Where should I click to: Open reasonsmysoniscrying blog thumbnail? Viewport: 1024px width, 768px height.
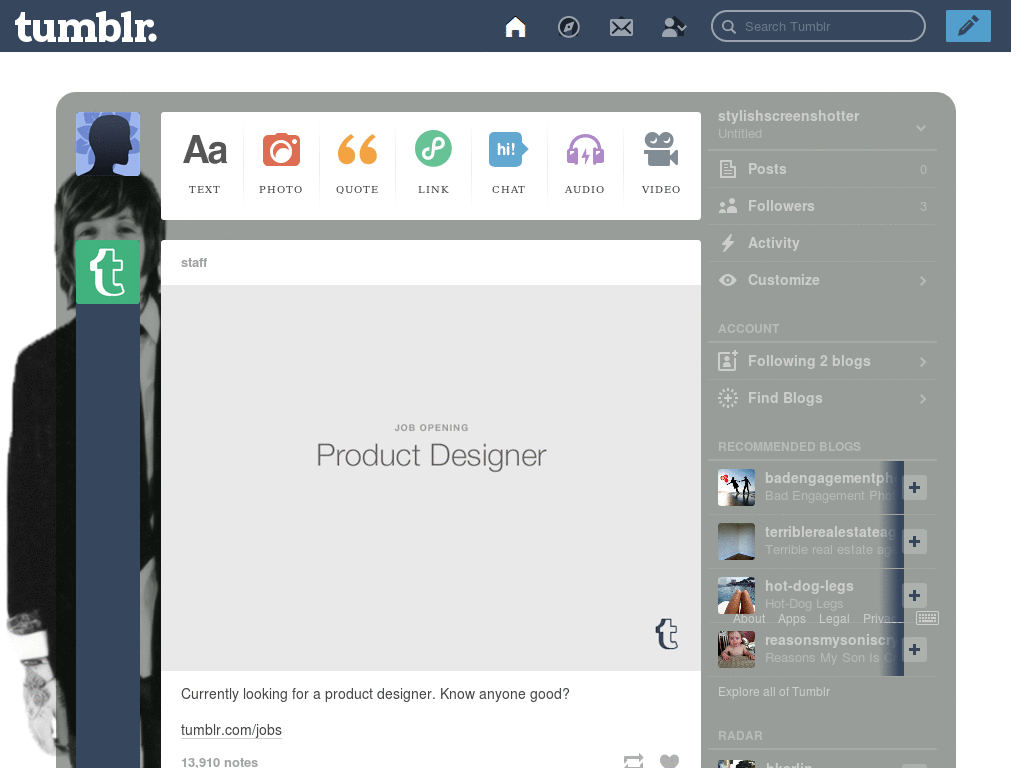[736, 649]
